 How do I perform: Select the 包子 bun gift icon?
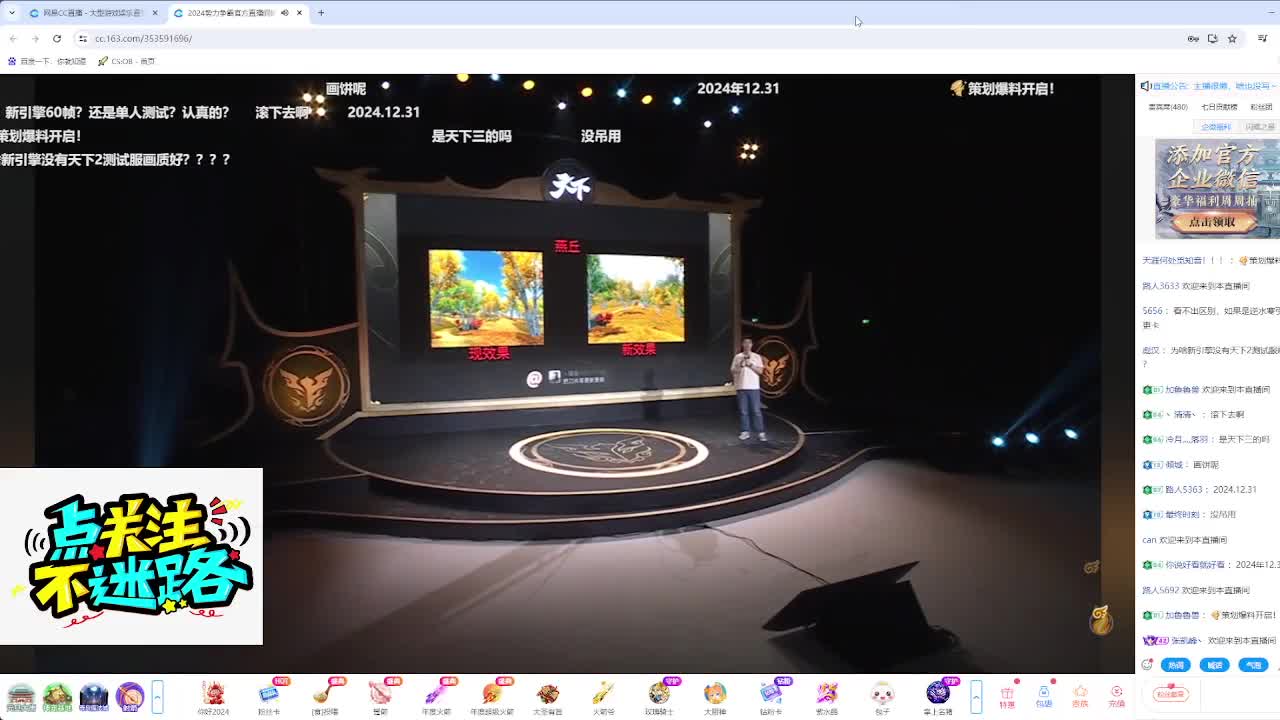[882, 693]
